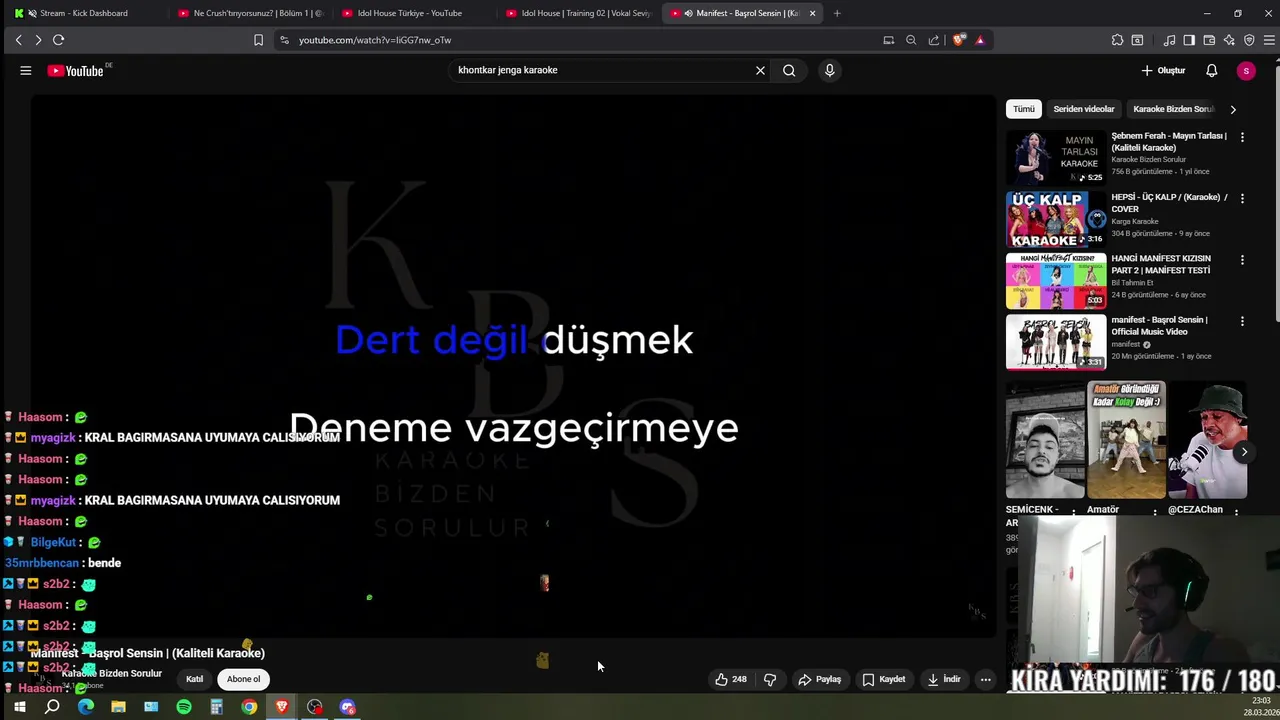
Task: Dislike the video
Action: (x=770, y=679)
